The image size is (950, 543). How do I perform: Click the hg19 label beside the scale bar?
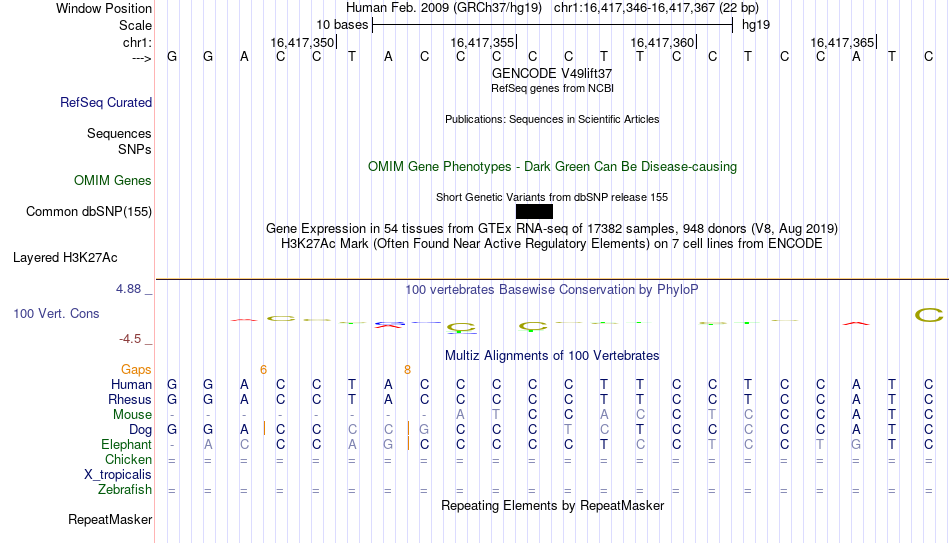(756, 25)
